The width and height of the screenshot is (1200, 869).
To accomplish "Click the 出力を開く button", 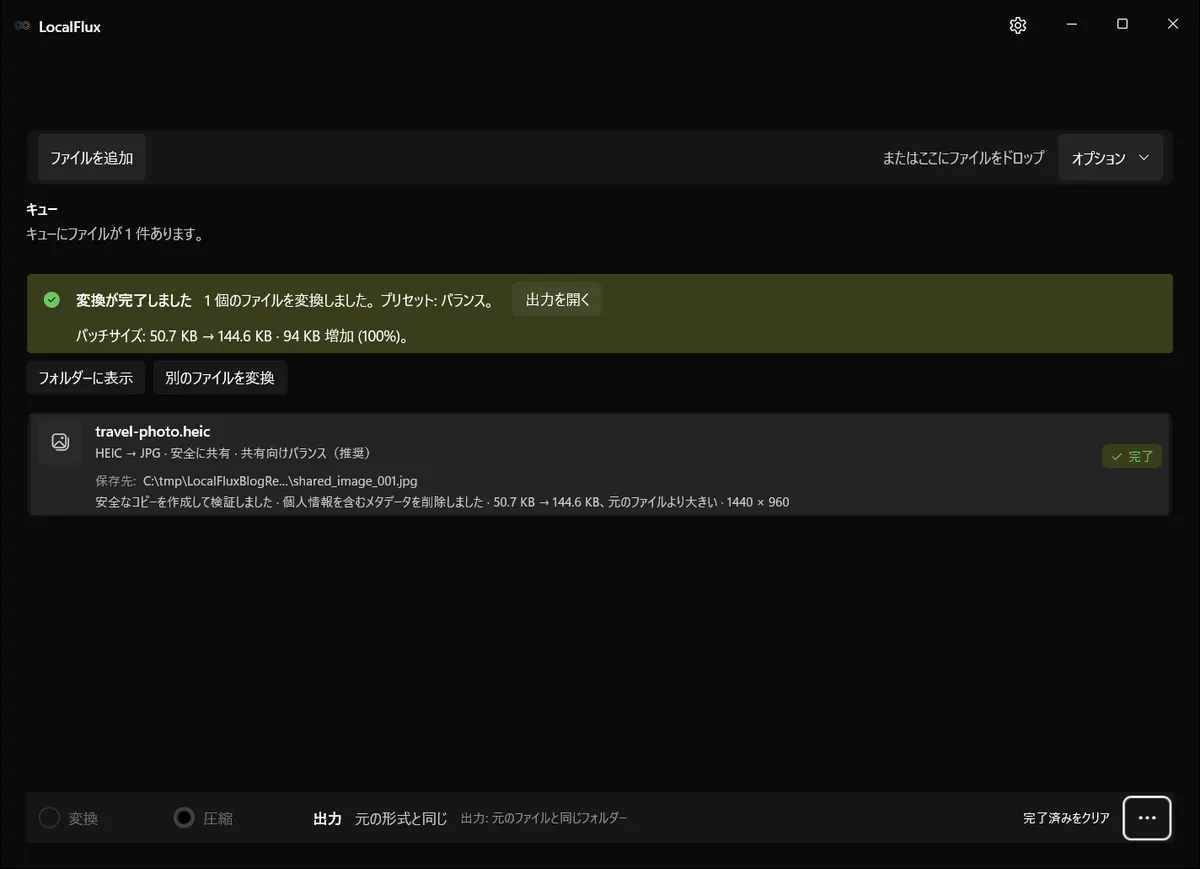I will point(557,300).
